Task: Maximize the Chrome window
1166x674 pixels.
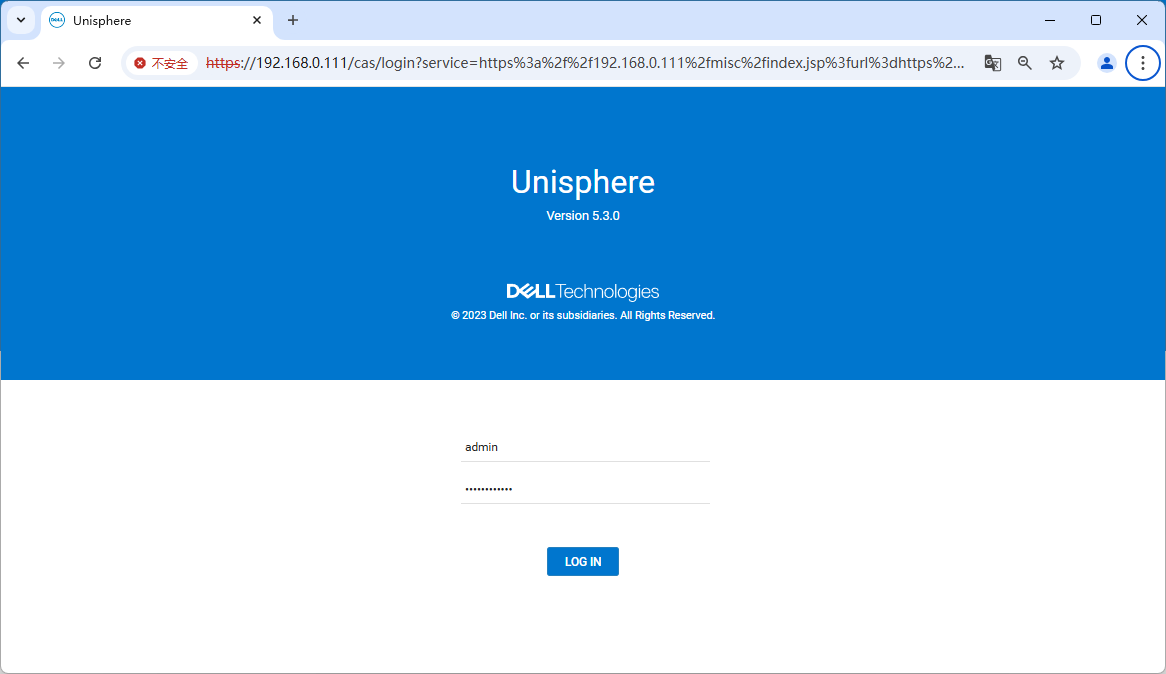Action: click(1096, 20)
